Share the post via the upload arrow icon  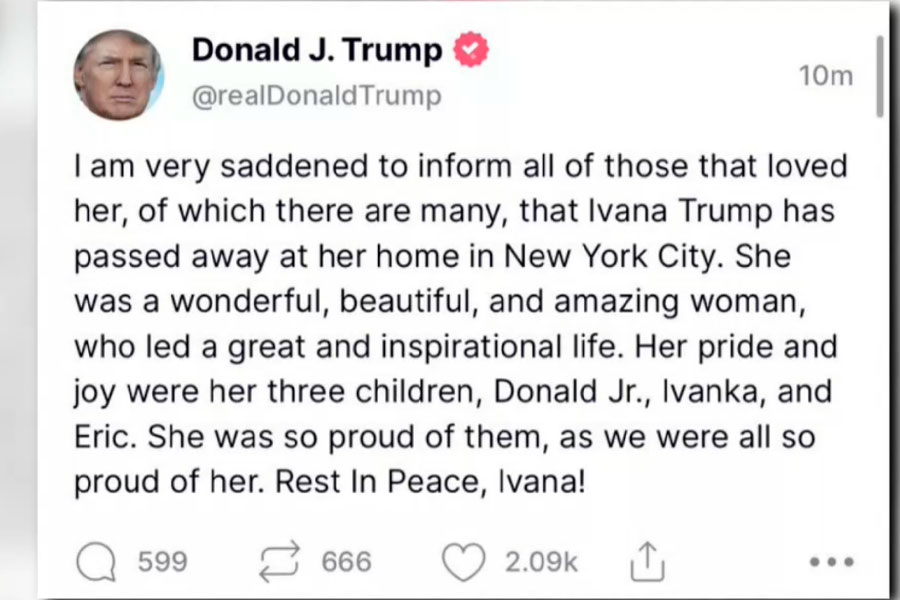648,562
